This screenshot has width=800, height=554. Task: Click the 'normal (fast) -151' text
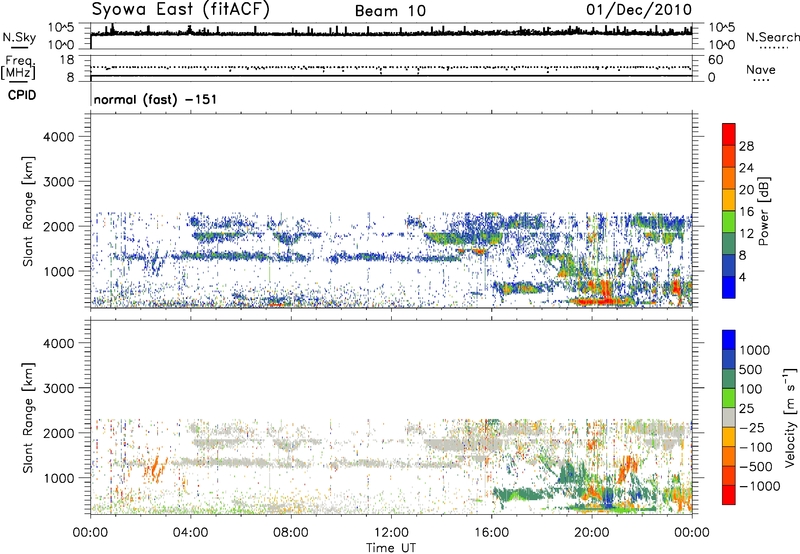point(155,99)
